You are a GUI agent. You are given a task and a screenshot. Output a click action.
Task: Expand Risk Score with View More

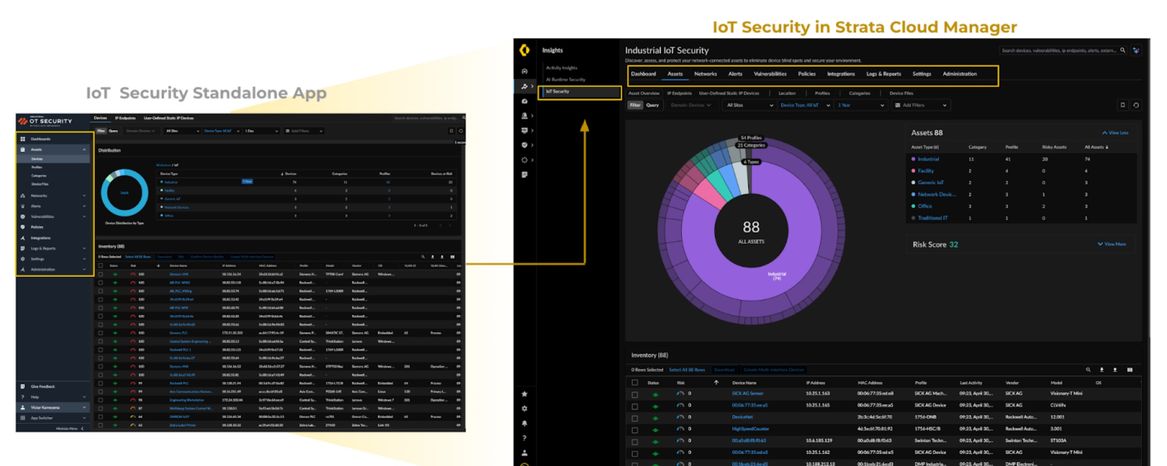click(1112, 244)
